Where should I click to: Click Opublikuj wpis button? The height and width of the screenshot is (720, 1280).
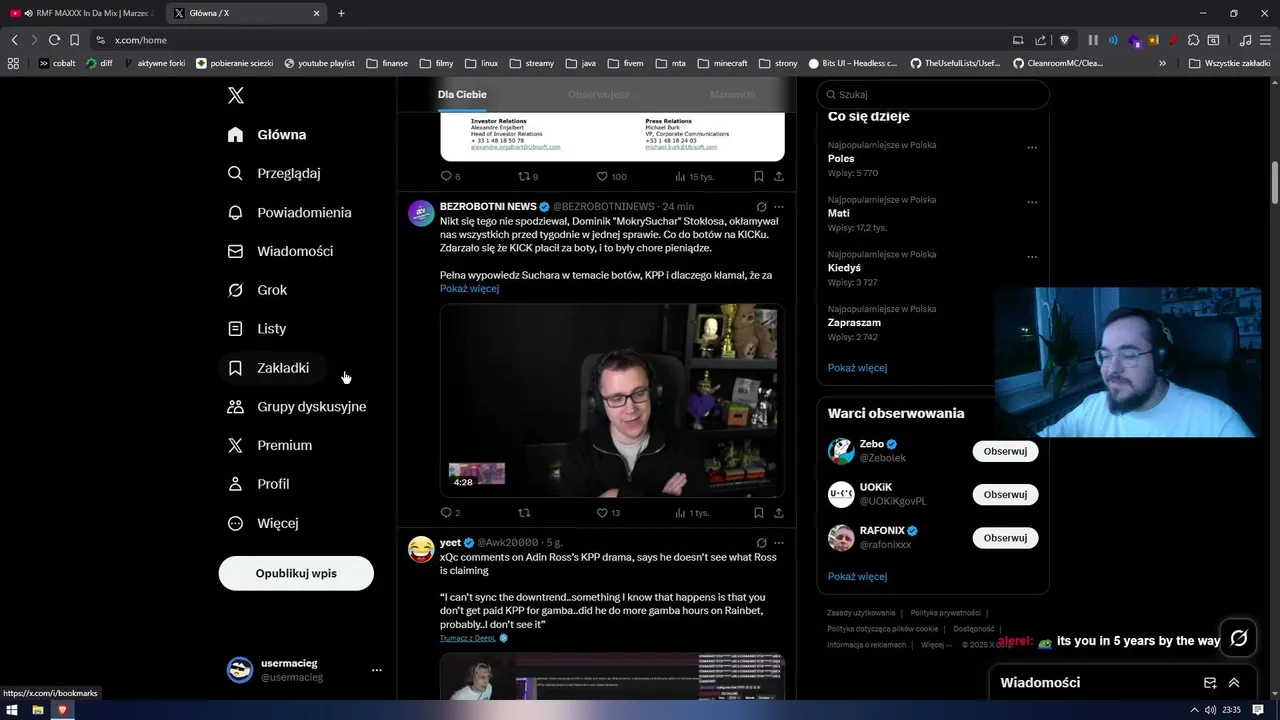tap(296, 573)
